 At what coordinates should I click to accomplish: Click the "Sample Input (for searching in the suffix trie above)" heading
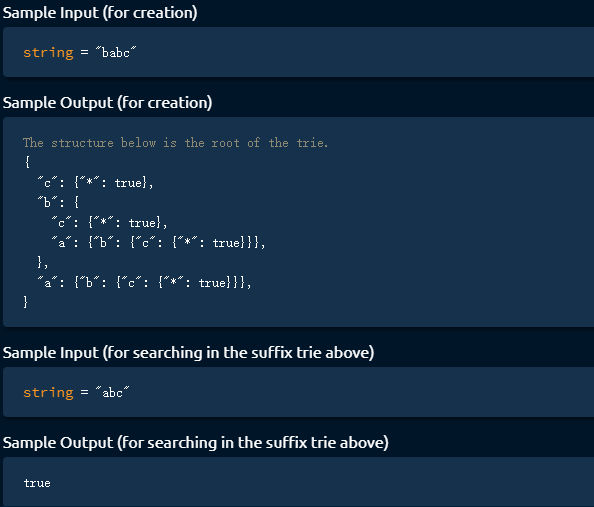click(188, 353)
